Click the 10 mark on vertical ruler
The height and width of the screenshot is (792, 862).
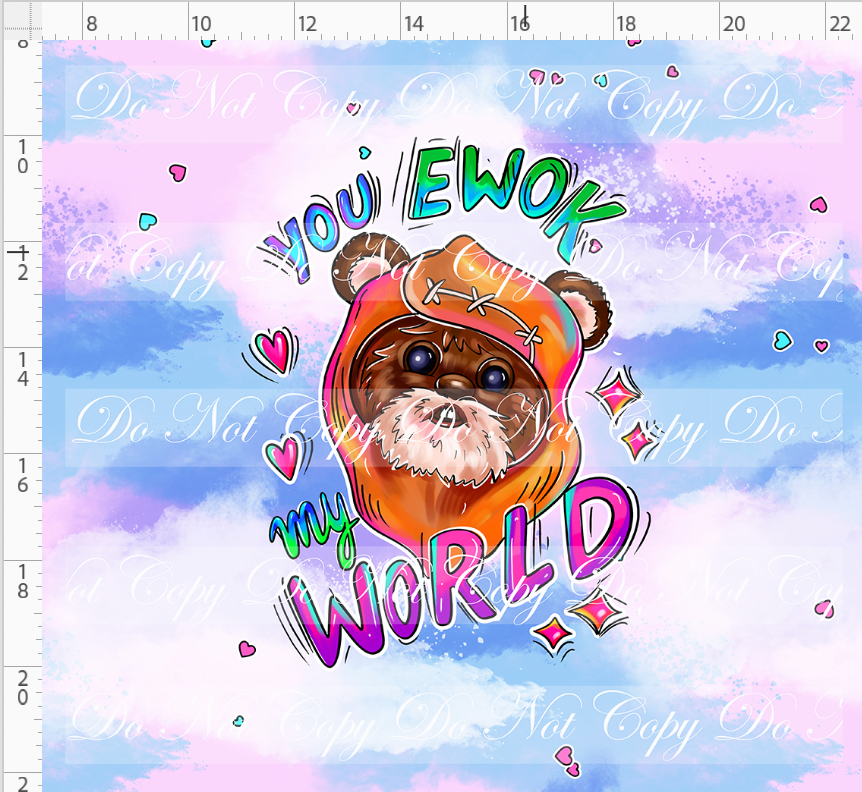click(23, 156)
